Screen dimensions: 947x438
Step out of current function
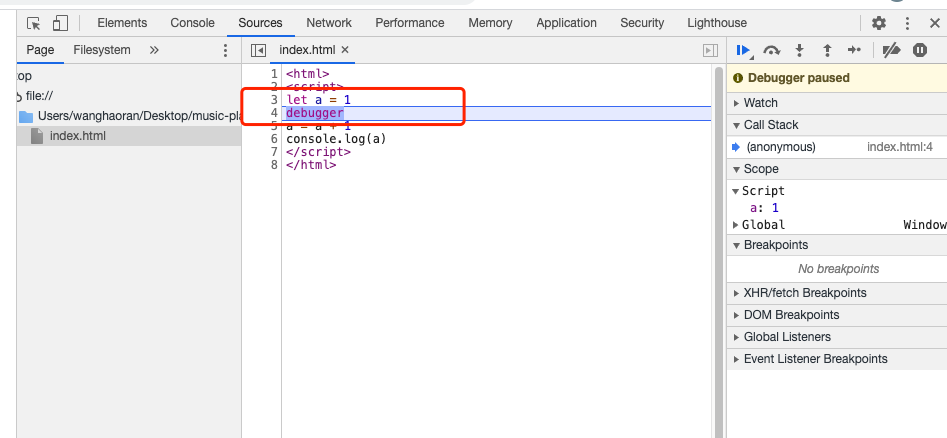click(827, 51)
